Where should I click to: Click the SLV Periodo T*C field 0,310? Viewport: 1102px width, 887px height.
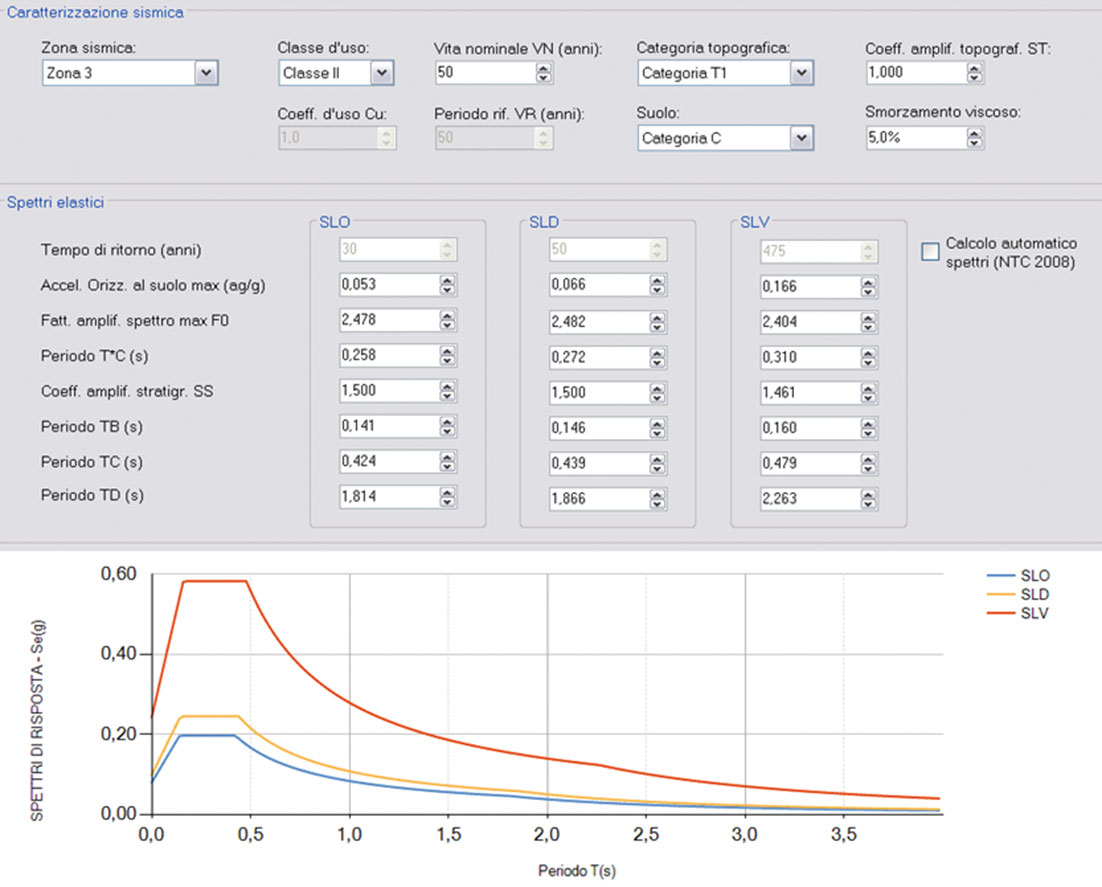tap(810, 358)
